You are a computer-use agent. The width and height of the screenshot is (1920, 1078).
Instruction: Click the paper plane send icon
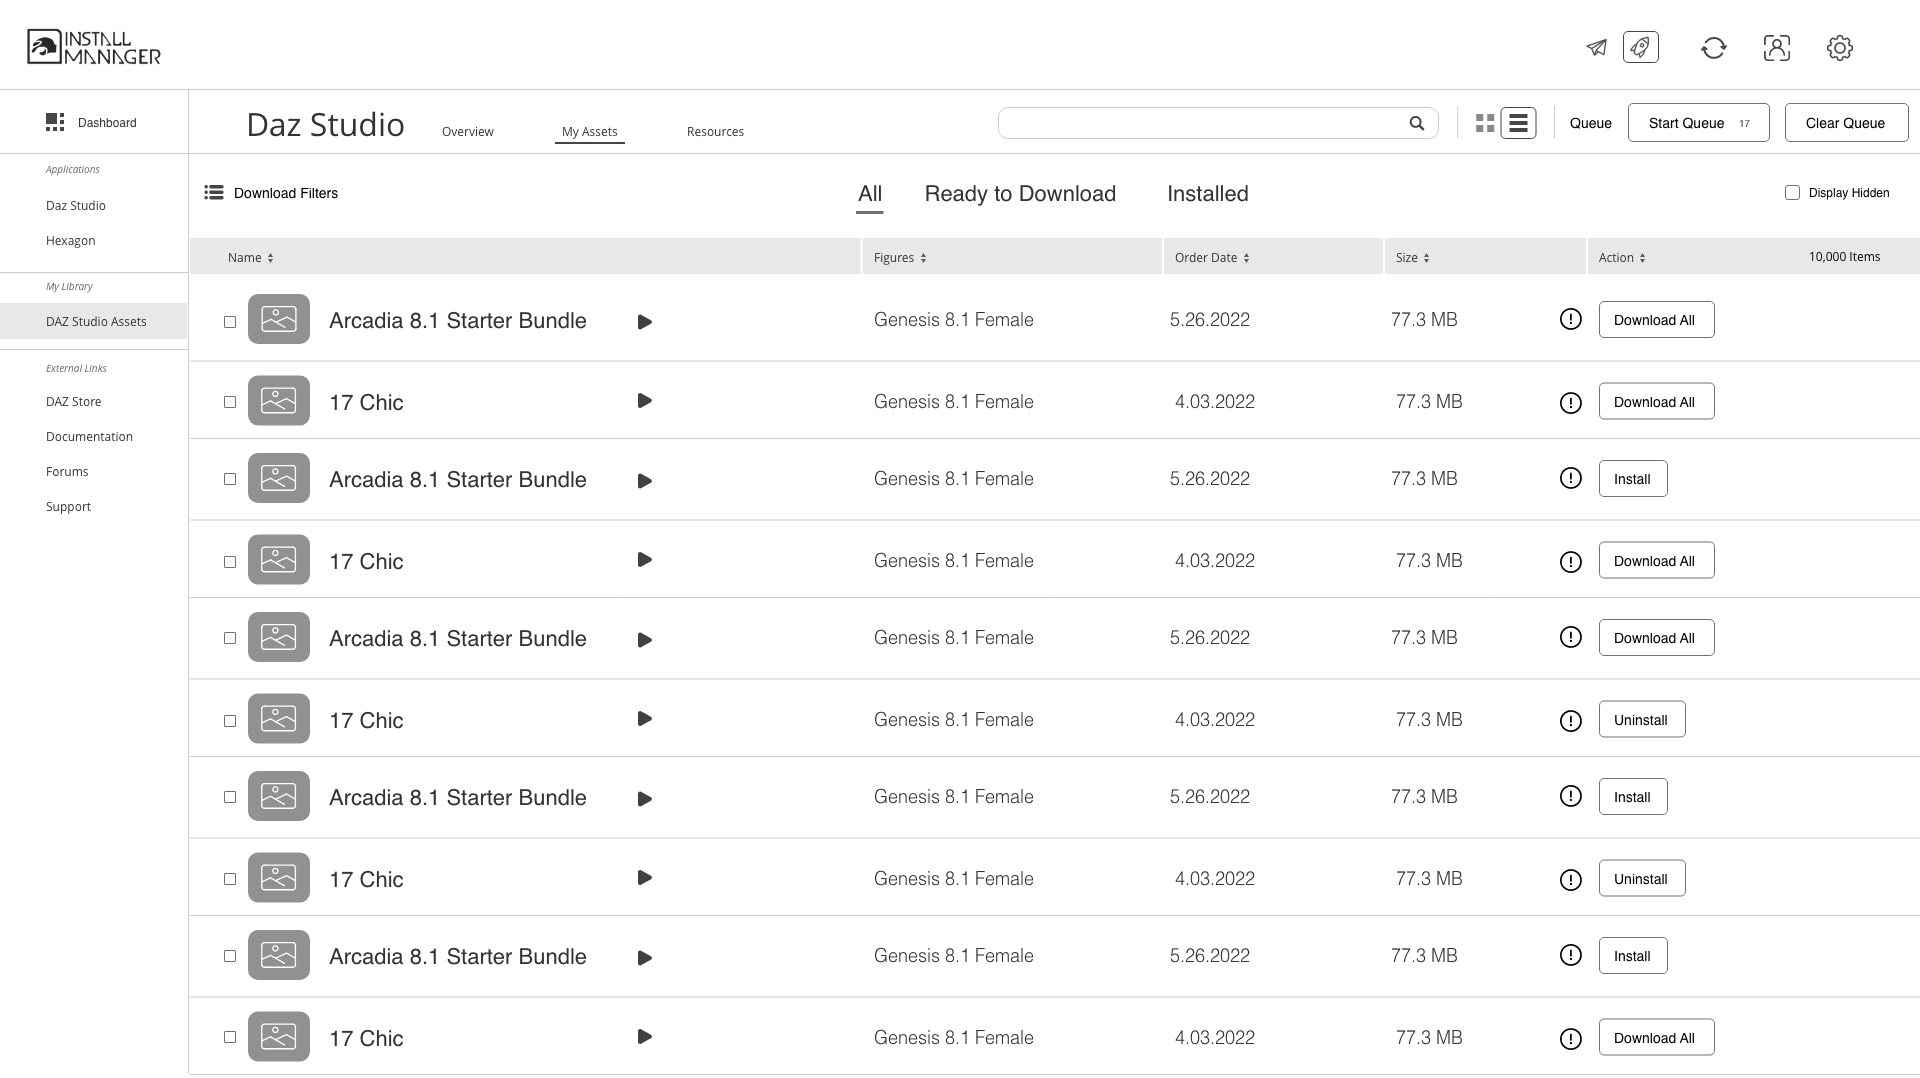[x=1596, y=47]
